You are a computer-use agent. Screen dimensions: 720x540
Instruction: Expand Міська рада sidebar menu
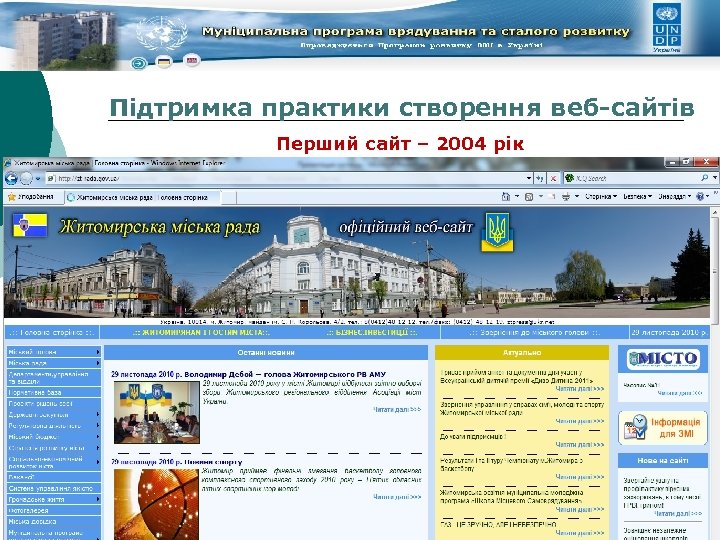click(x=54, y=363)
